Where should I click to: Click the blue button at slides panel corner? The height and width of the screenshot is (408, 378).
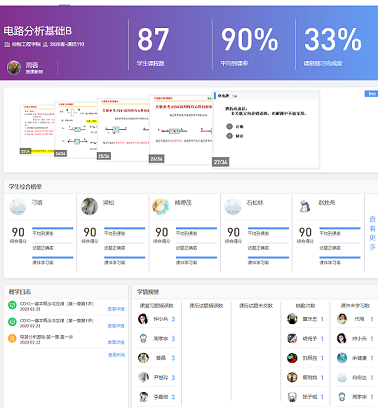point(371,94)
